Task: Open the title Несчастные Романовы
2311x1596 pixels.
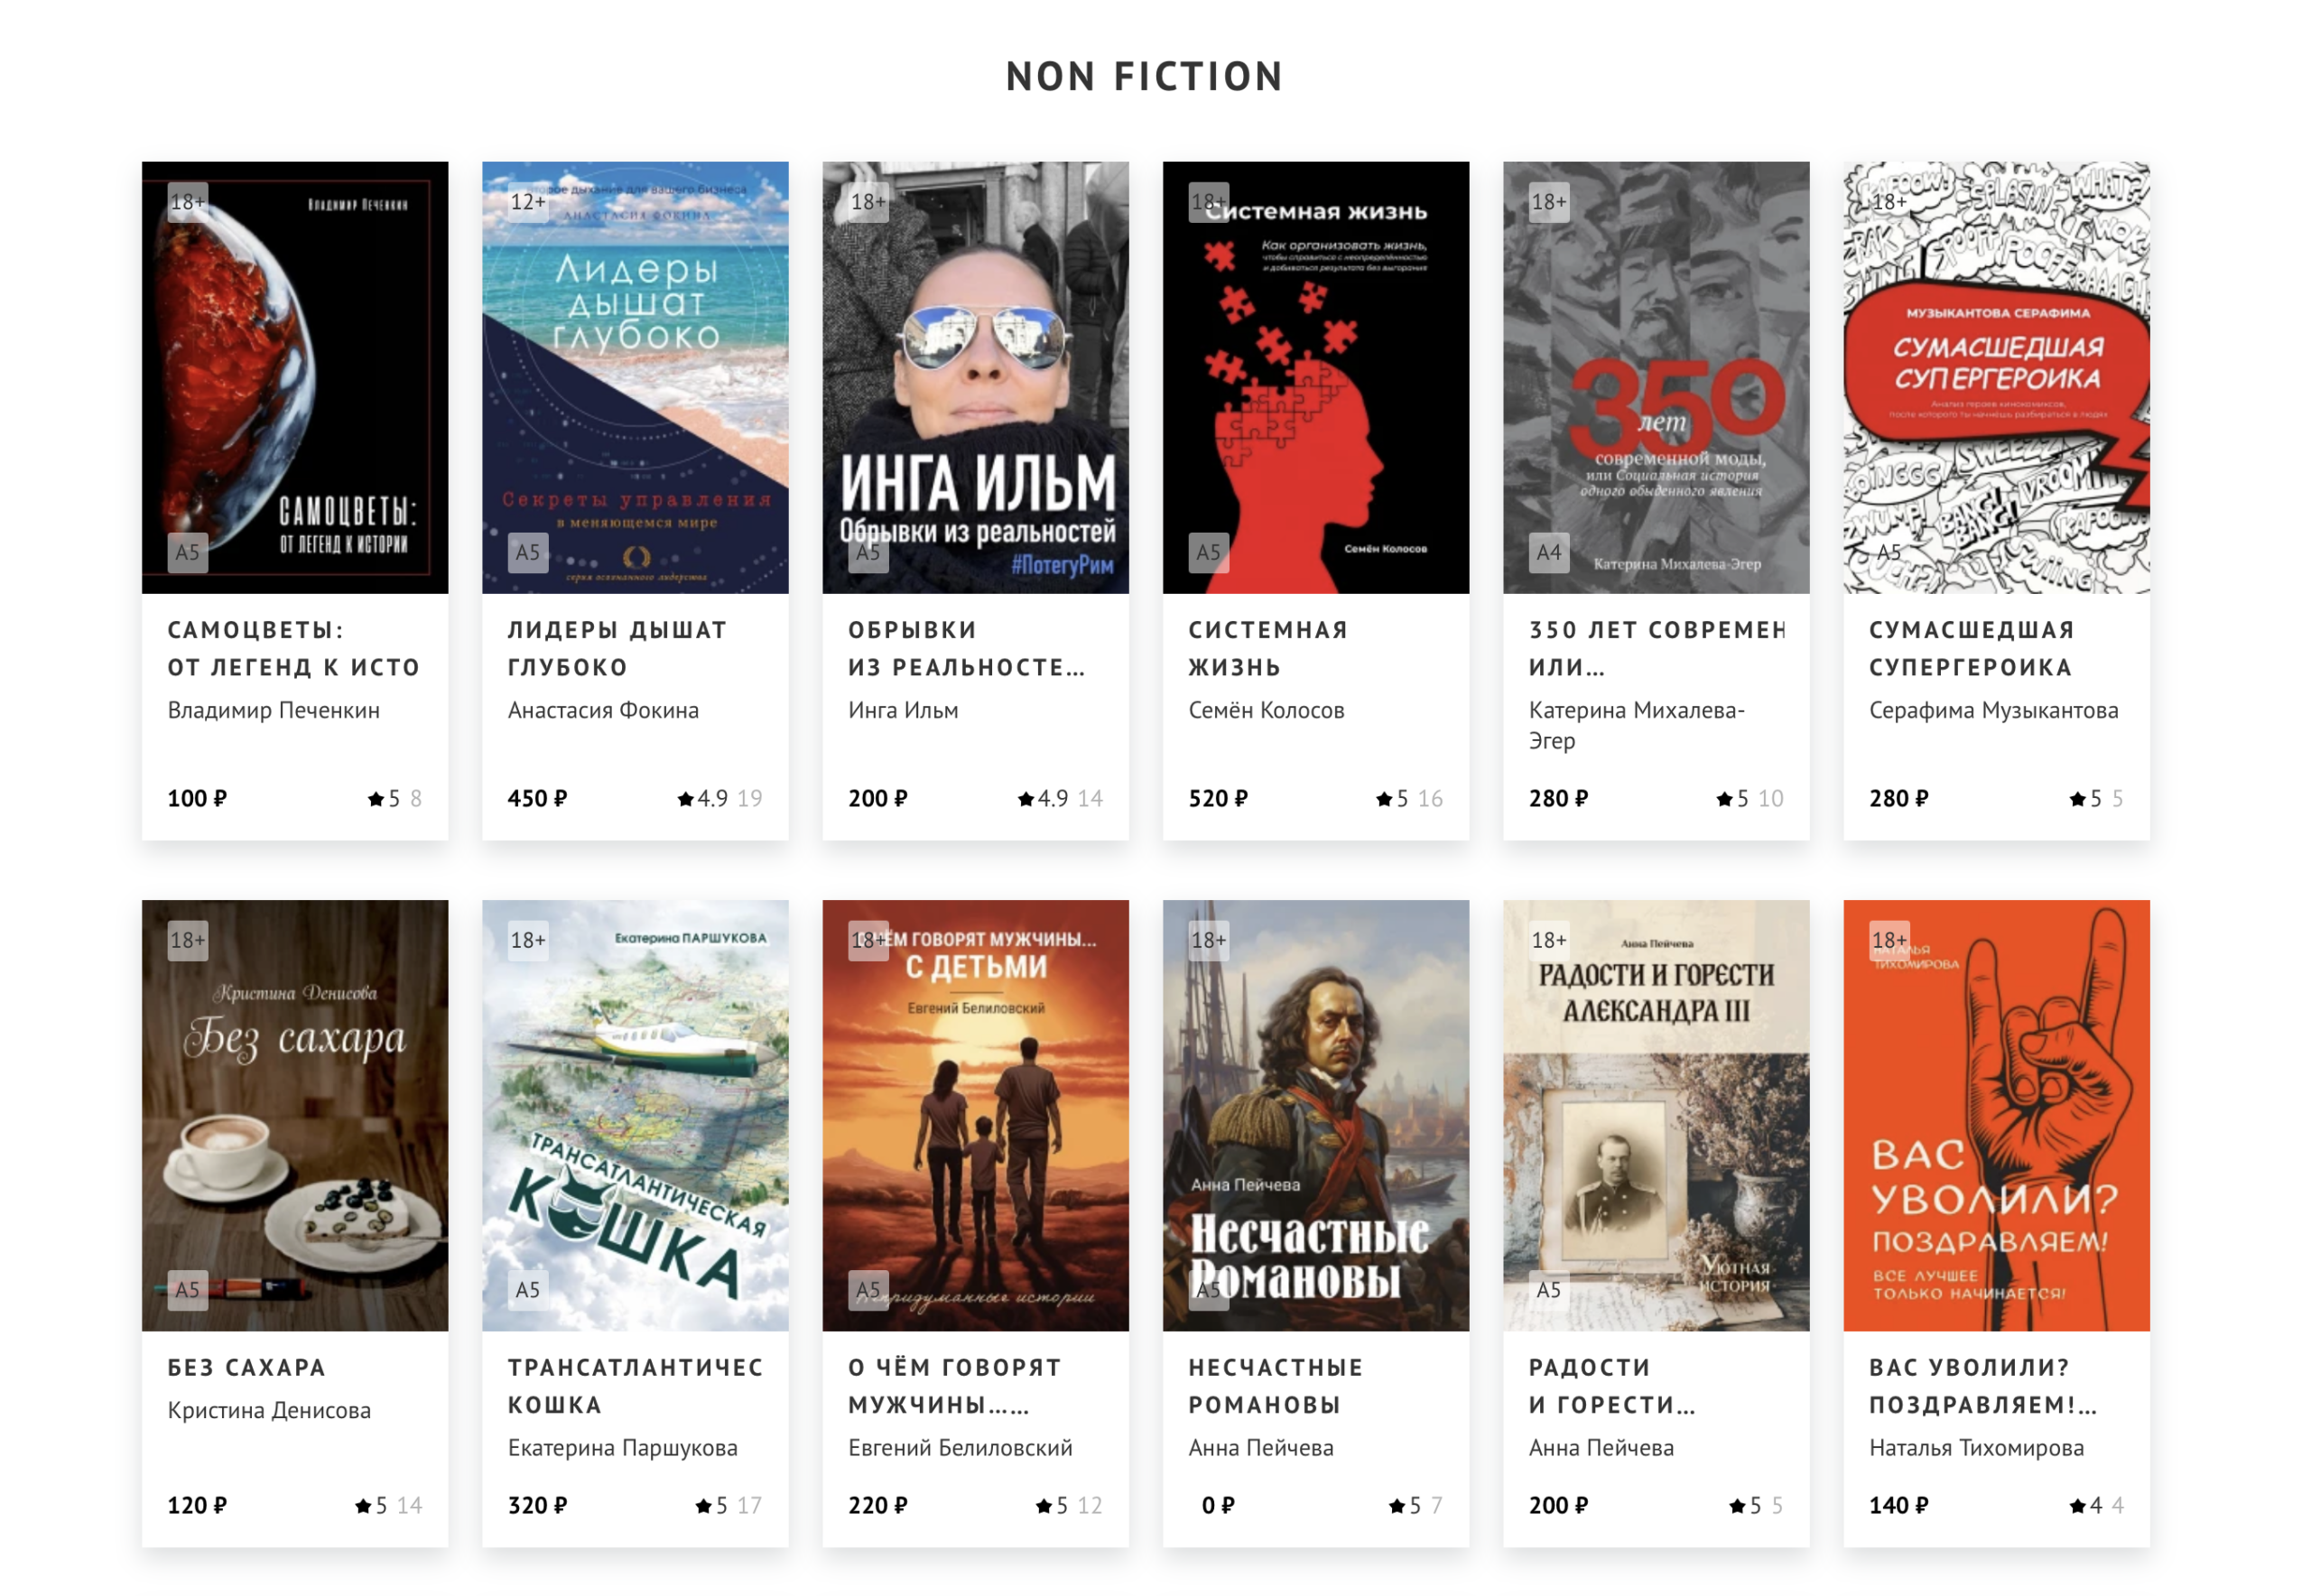Action: click(1277, 1387)
